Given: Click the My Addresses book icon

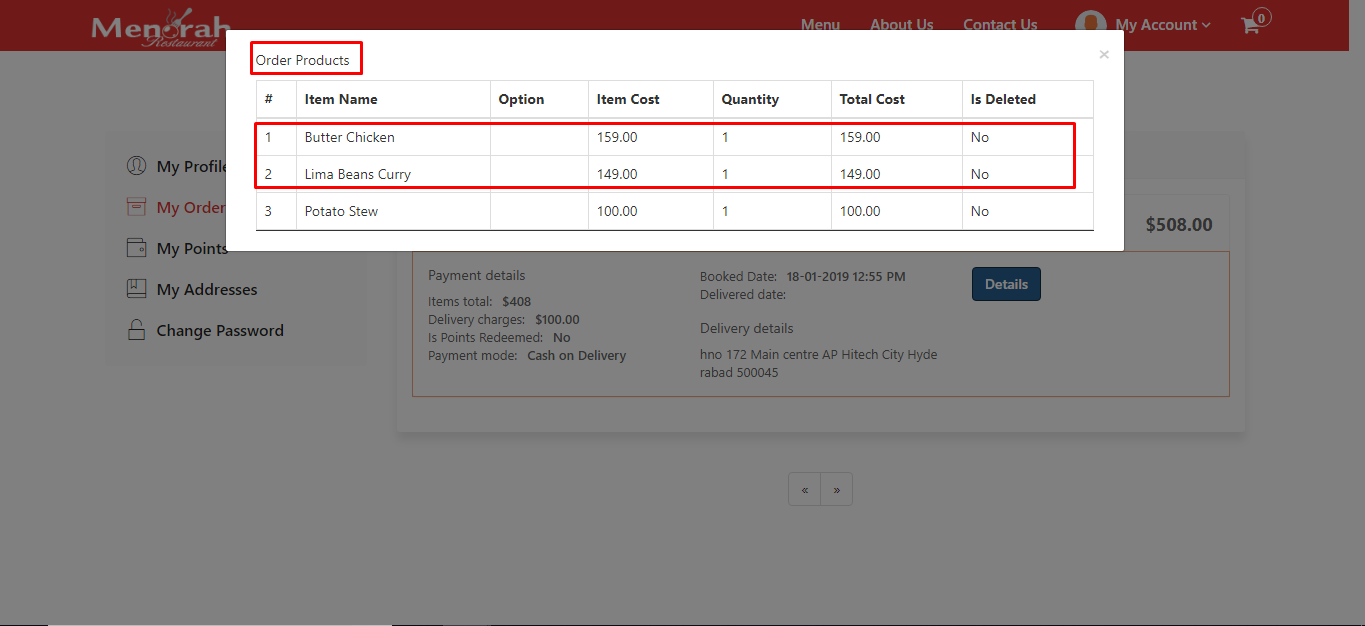Looking at the screenshot, I should [136, 289].
